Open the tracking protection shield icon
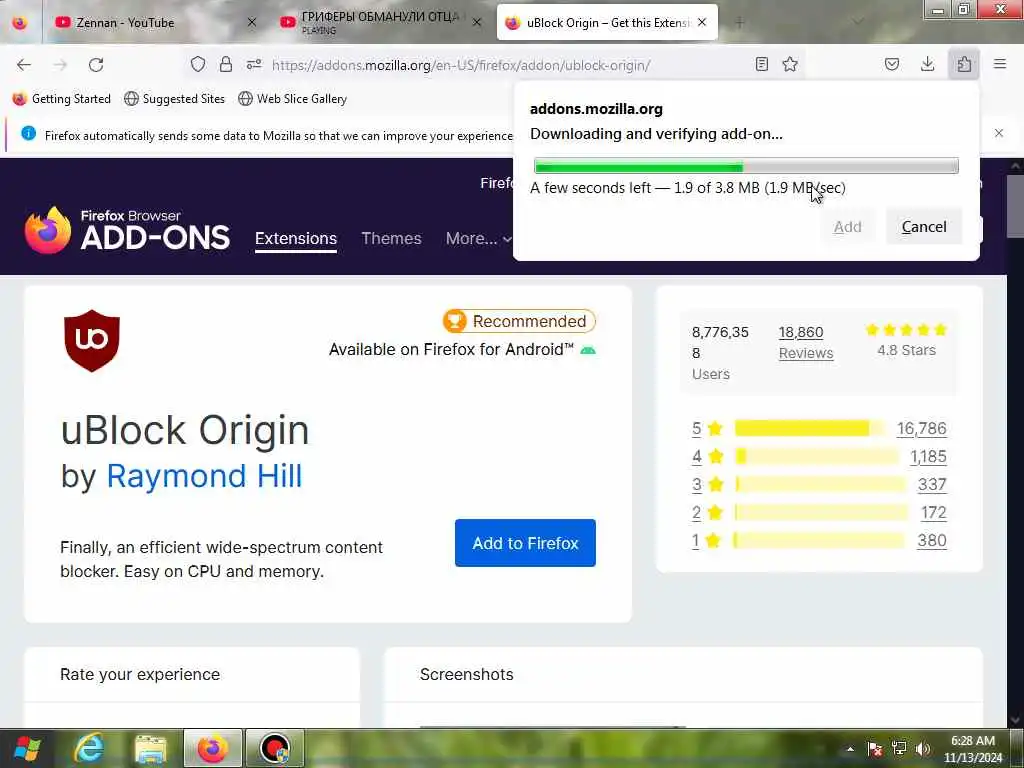Screen dimensions: 1024x768 pyautogui.click(x=198, y=64)
